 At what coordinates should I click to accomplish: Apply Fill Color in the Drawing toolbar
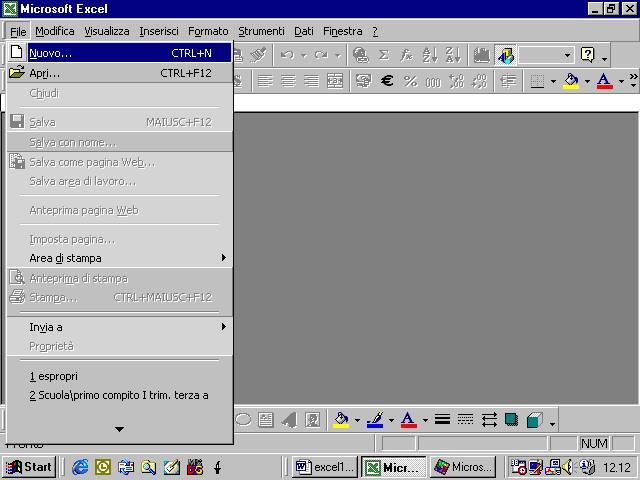tap(341, 420)
